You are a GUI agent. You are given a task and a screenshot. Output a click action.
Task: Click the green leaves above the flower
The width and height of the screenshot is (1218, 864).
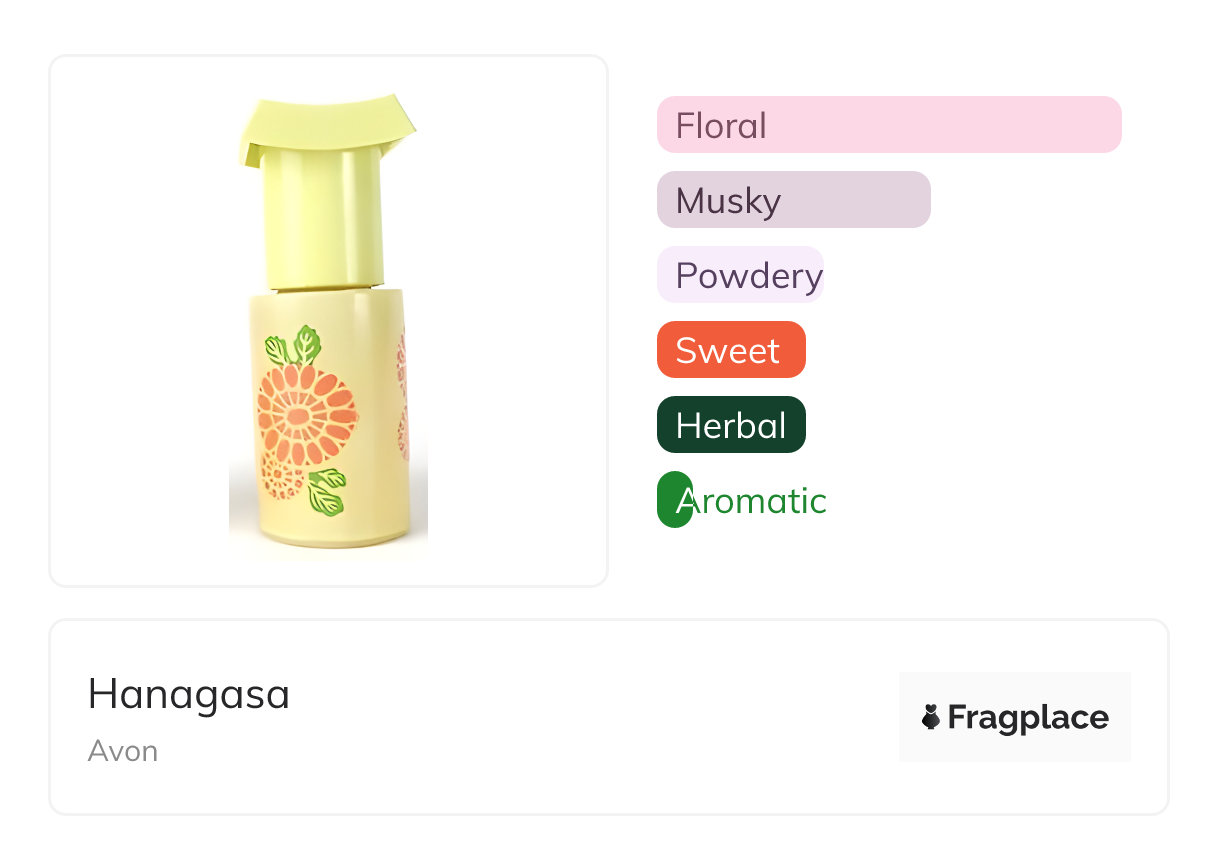pos(293,346)
